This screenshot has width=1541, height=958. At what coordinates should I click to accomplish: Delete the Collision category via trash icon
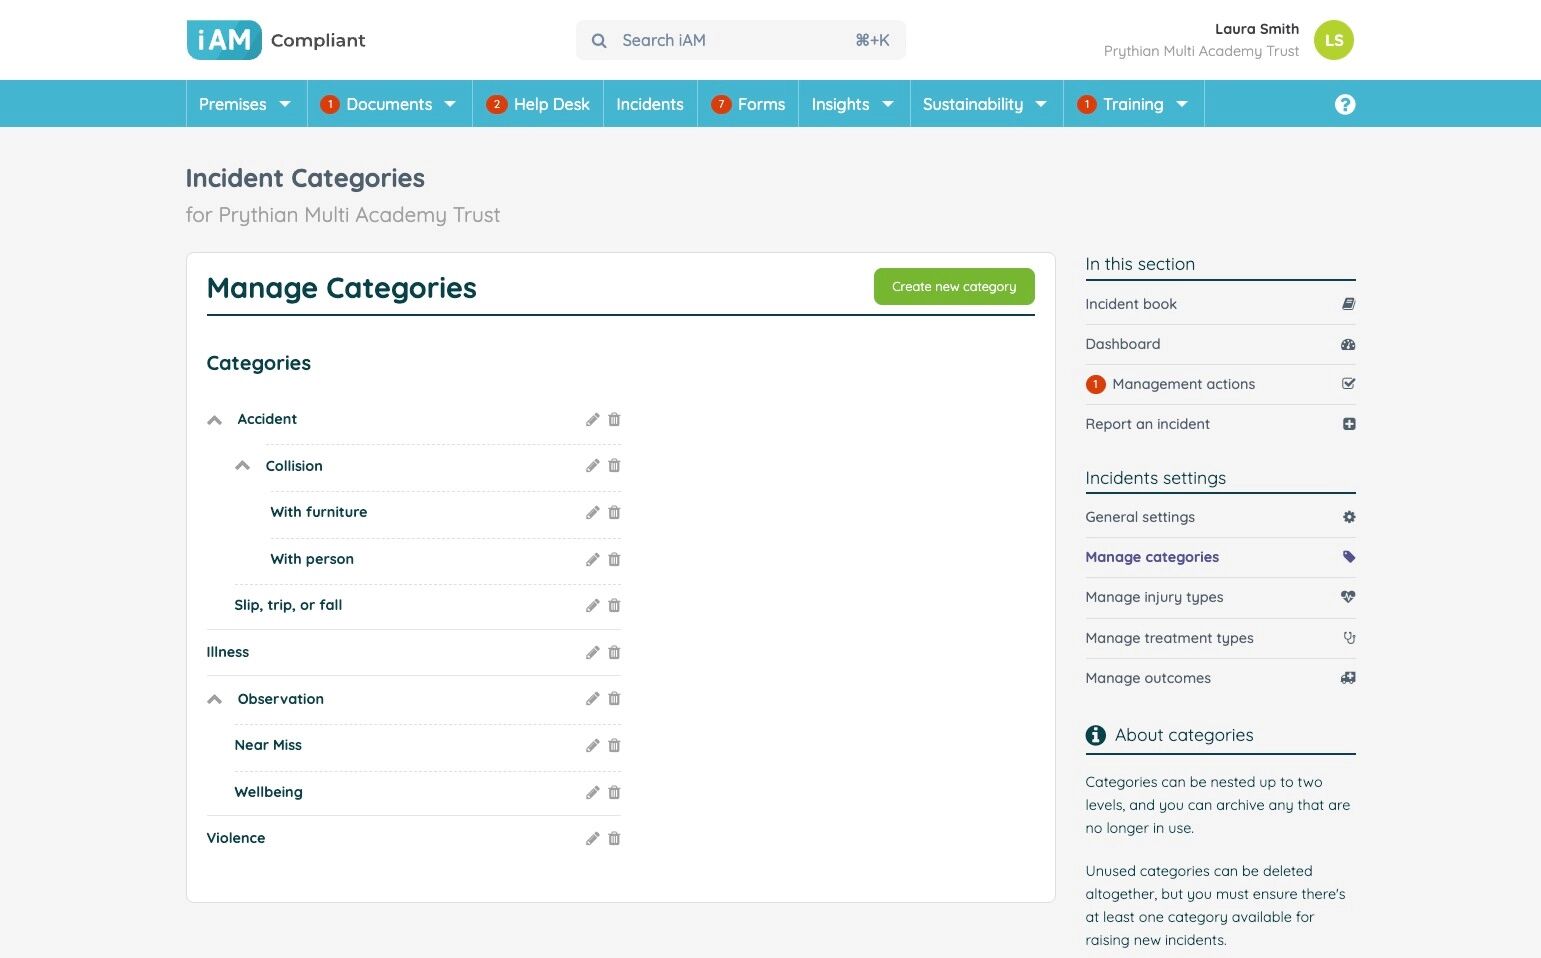coord(614,466)
